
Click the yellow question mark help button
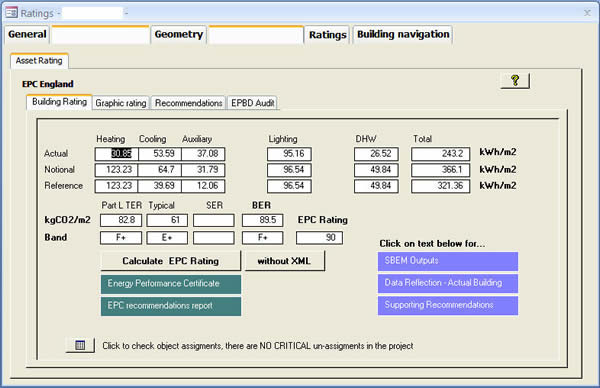pyautogui.click(x=515, y=81)
